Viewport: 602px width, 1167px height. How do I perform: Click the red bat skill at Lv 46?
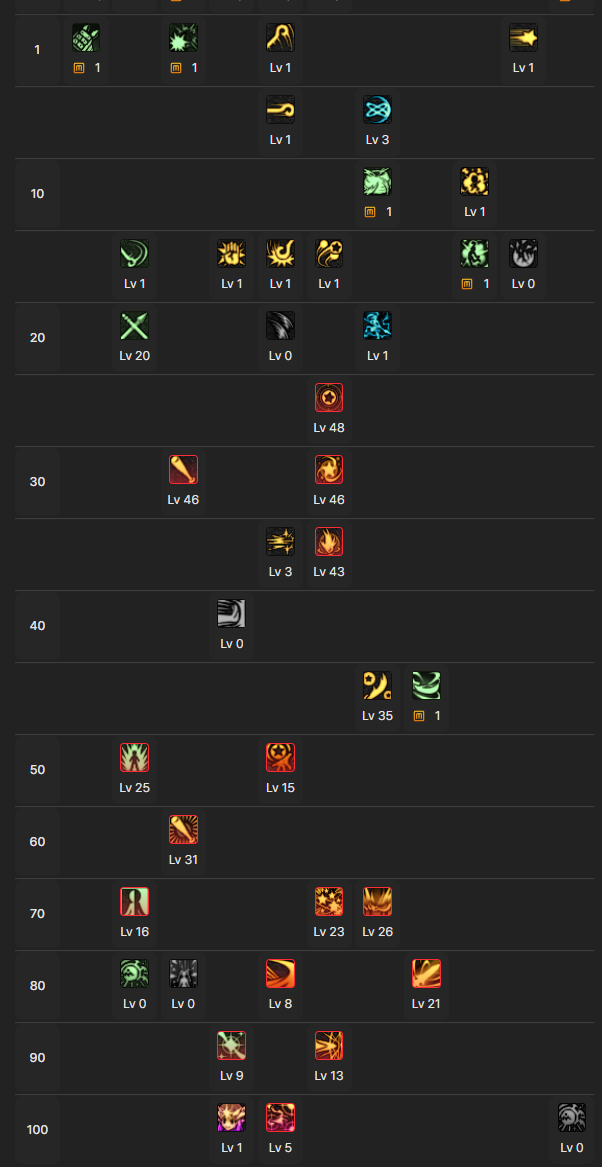pos(183,470)
